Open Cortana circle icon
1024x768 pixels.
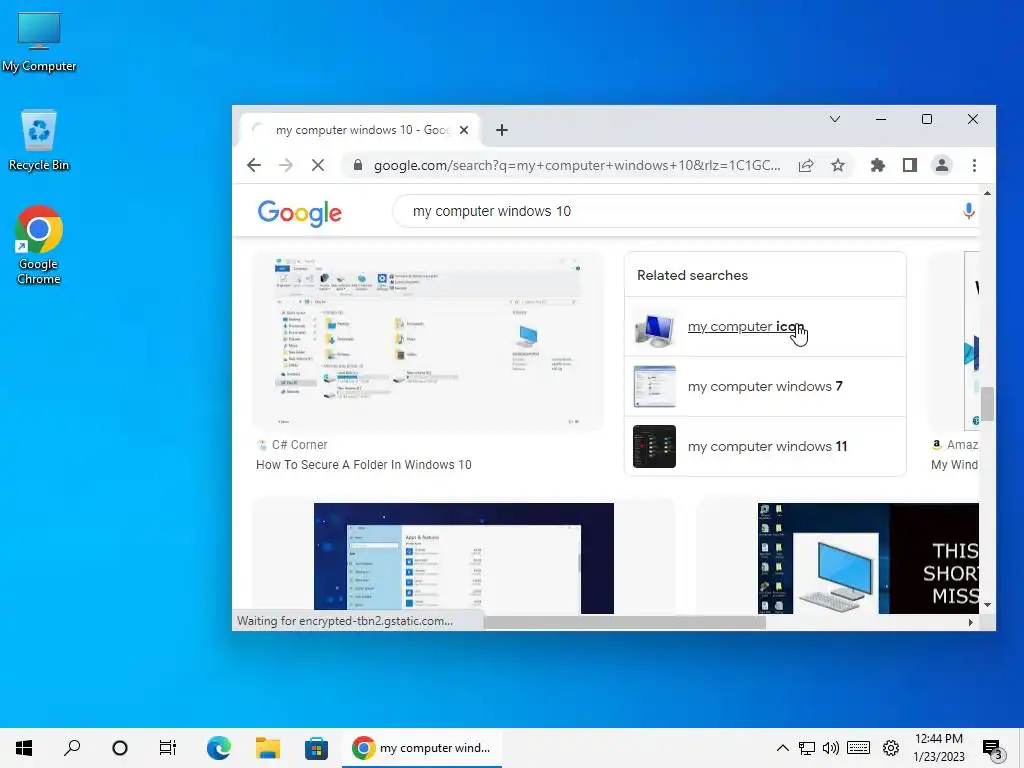coord(120,748)
